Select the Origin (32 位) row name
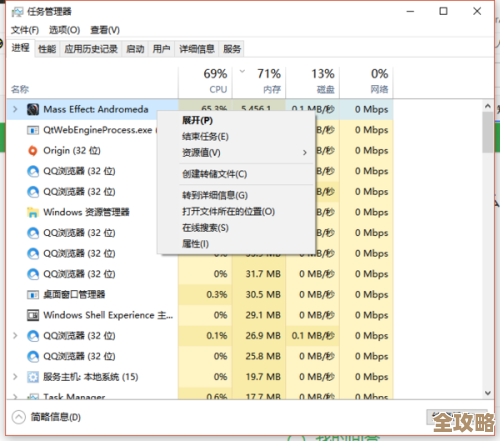The height and width of the screenshot is (441, 500). tap(72, 151)
